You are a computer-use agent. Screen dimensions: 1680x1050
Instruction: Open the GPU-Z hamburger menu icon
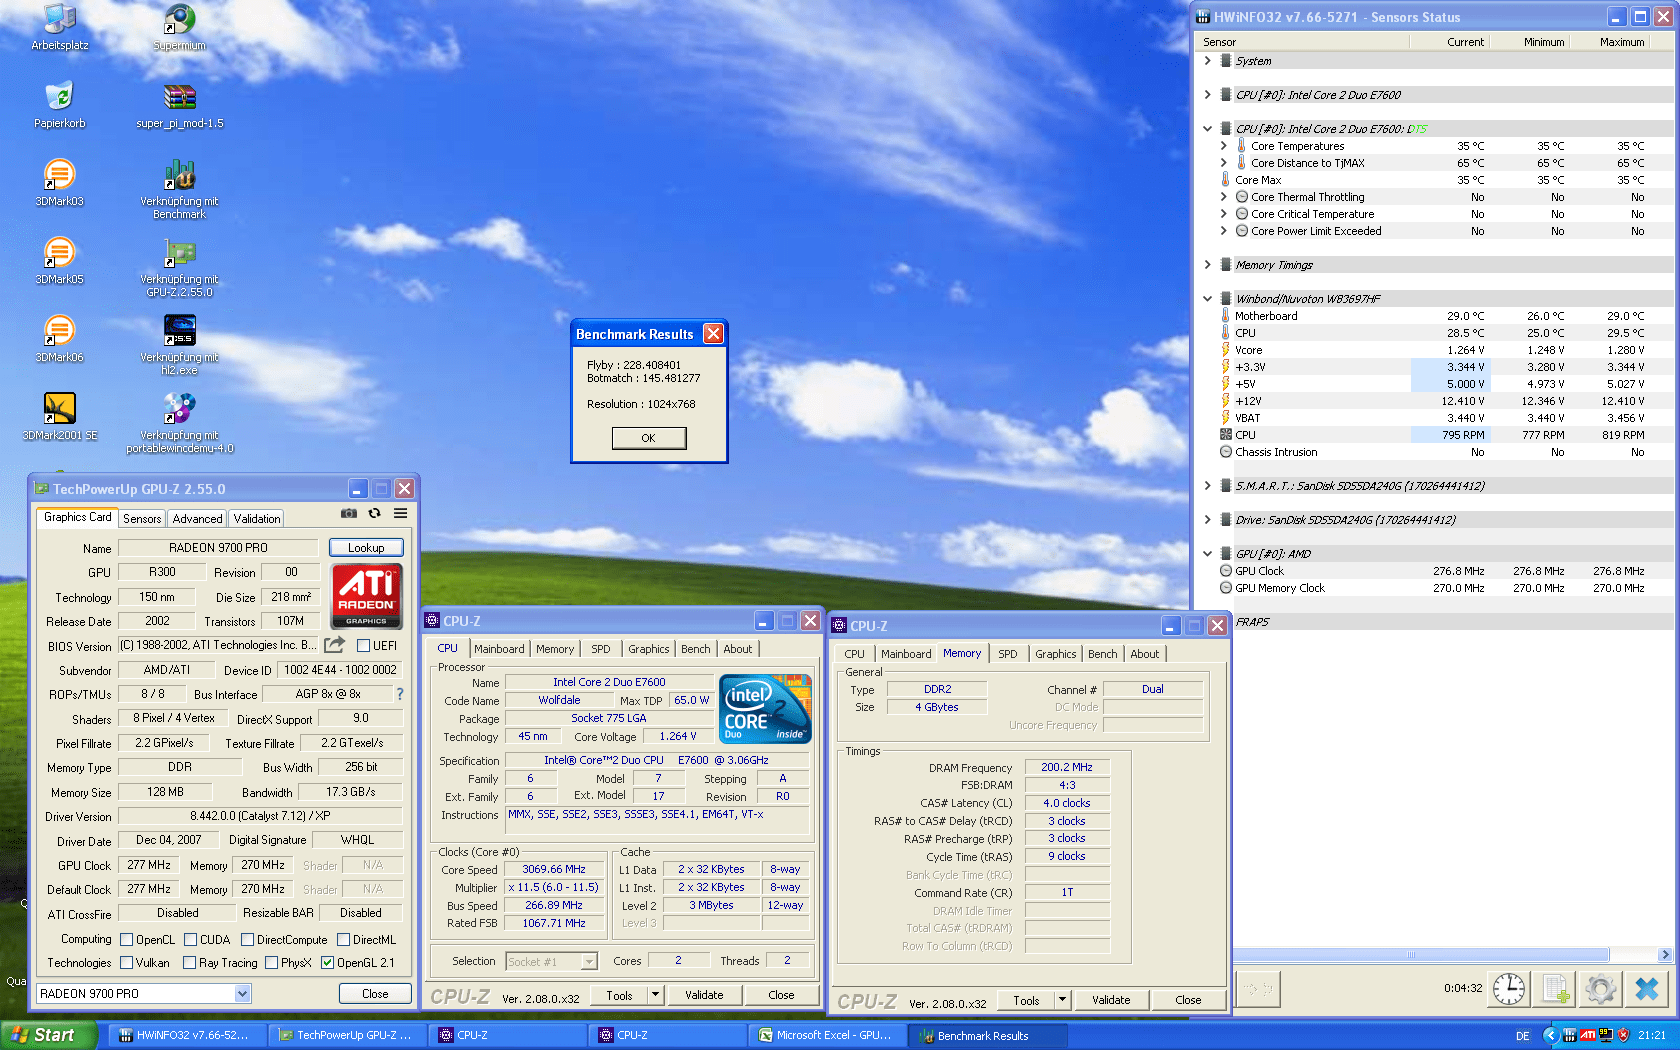pos(400,513)
